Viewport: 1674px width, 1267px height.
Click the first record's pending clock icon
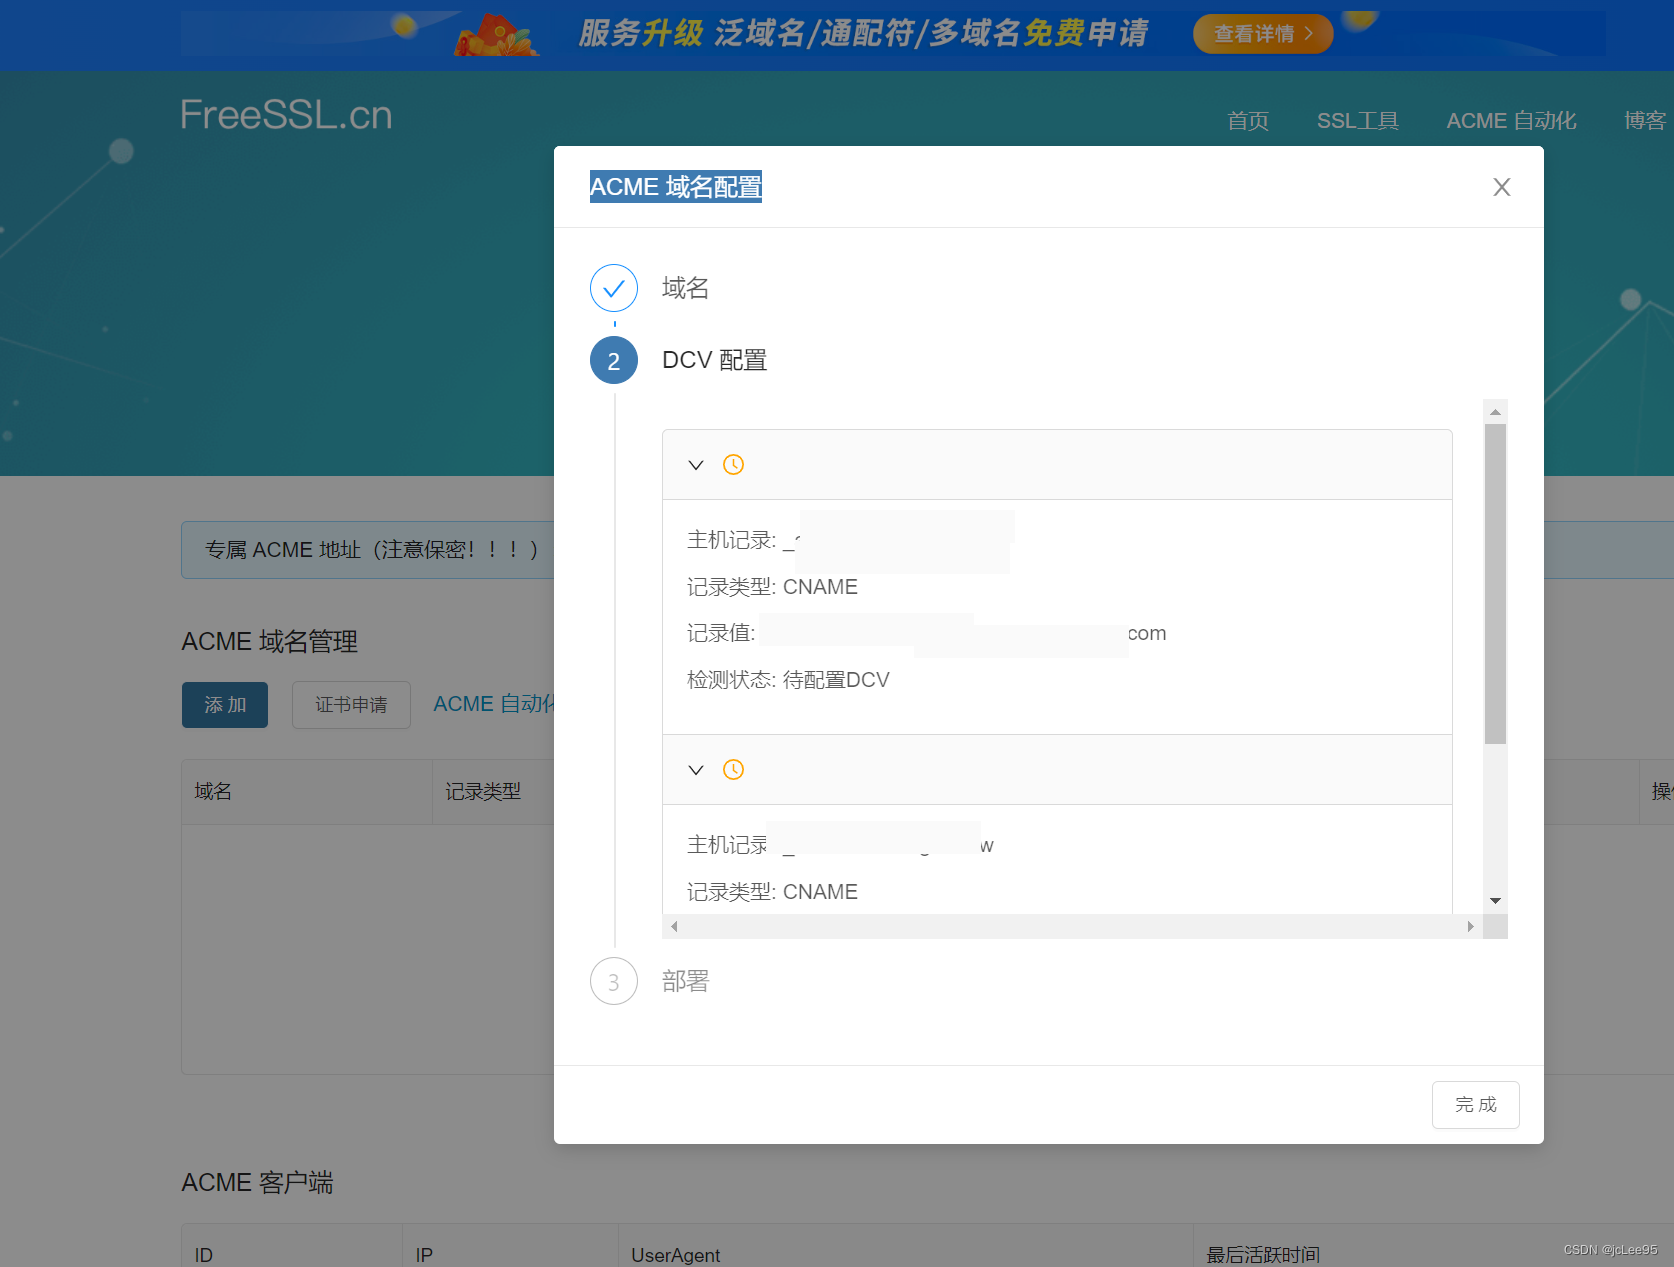click(x=733, y=465)
